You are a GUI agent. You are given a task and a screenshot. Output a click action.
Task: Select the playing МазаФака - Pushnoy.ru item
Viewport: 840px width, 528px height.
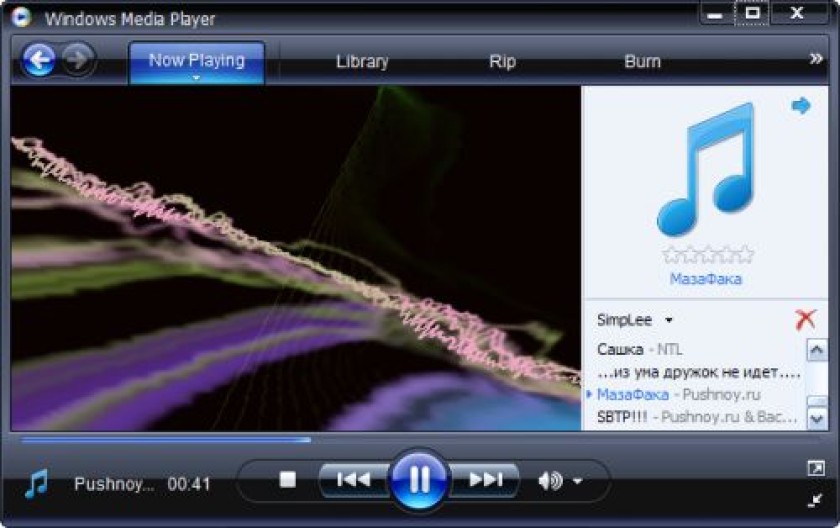(678, 395)
